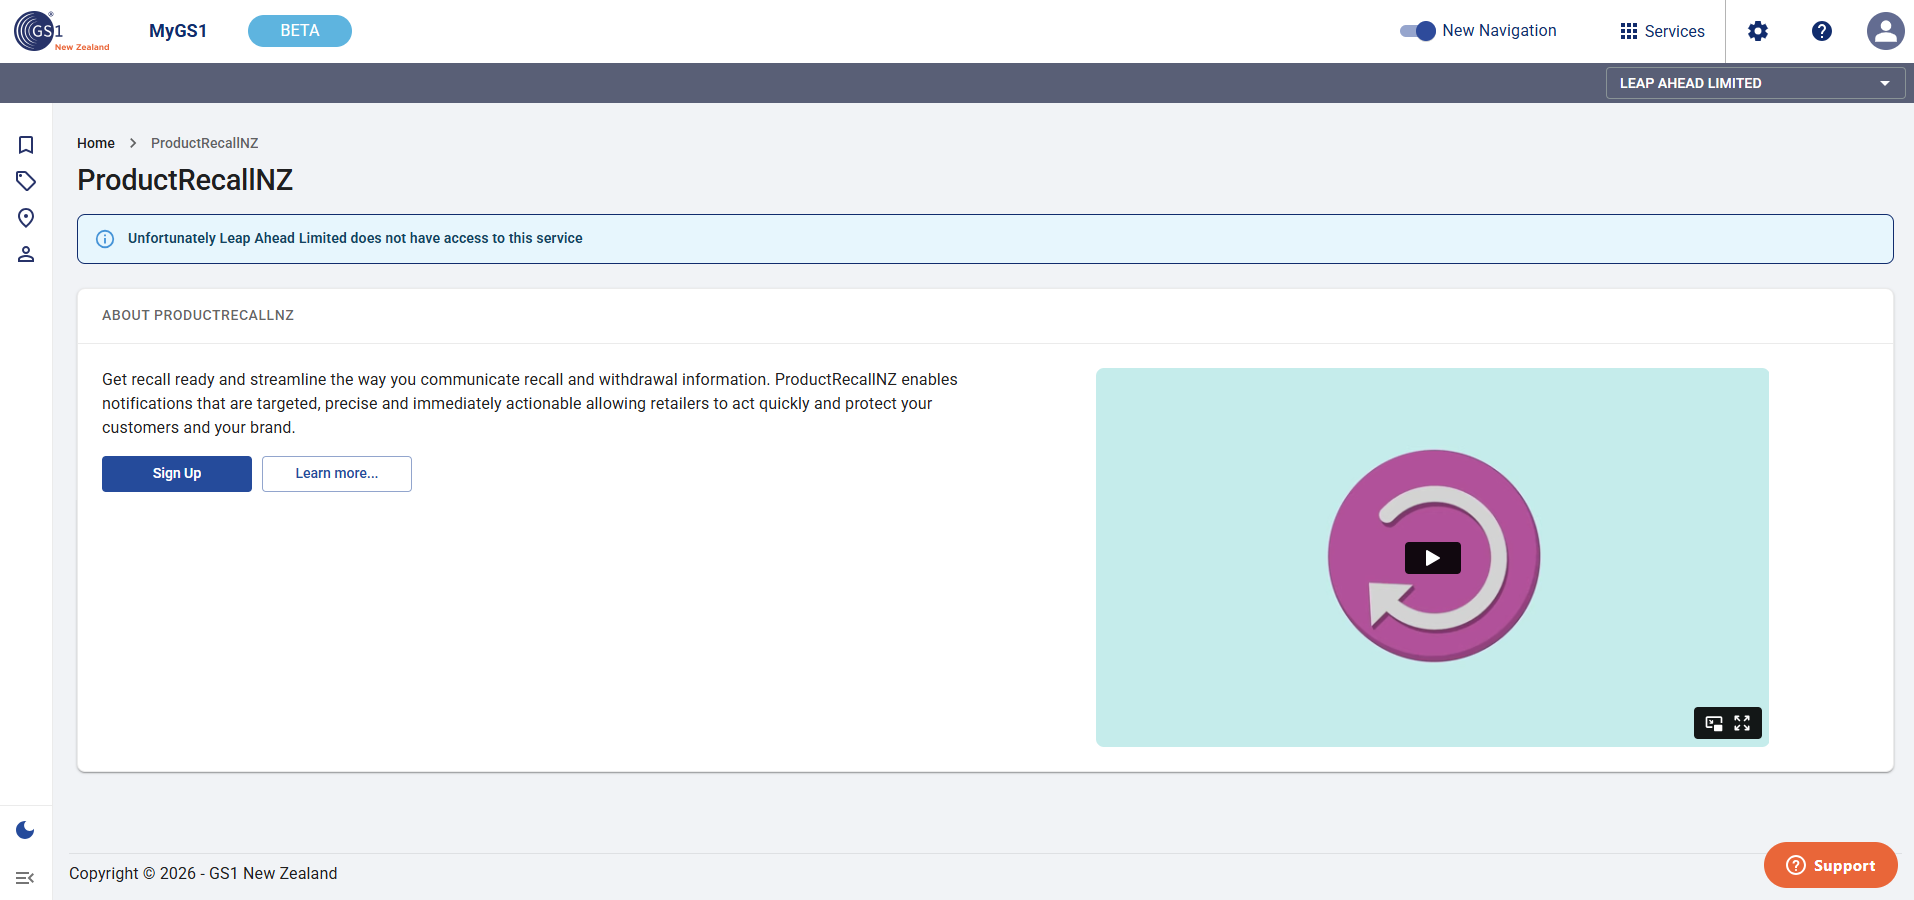Open the Services menu
This screenshot has width=1914, height=900.
pos(1662,31)
